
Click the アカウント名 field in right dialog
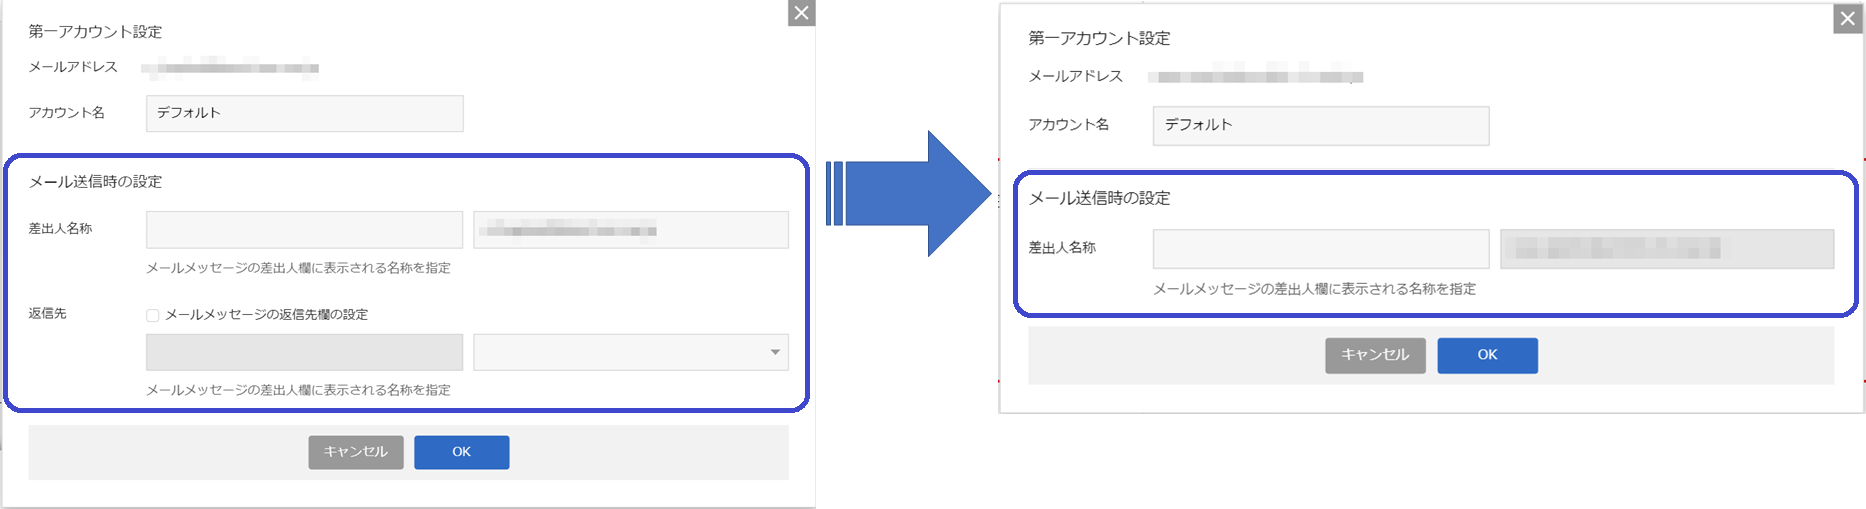1320,125
